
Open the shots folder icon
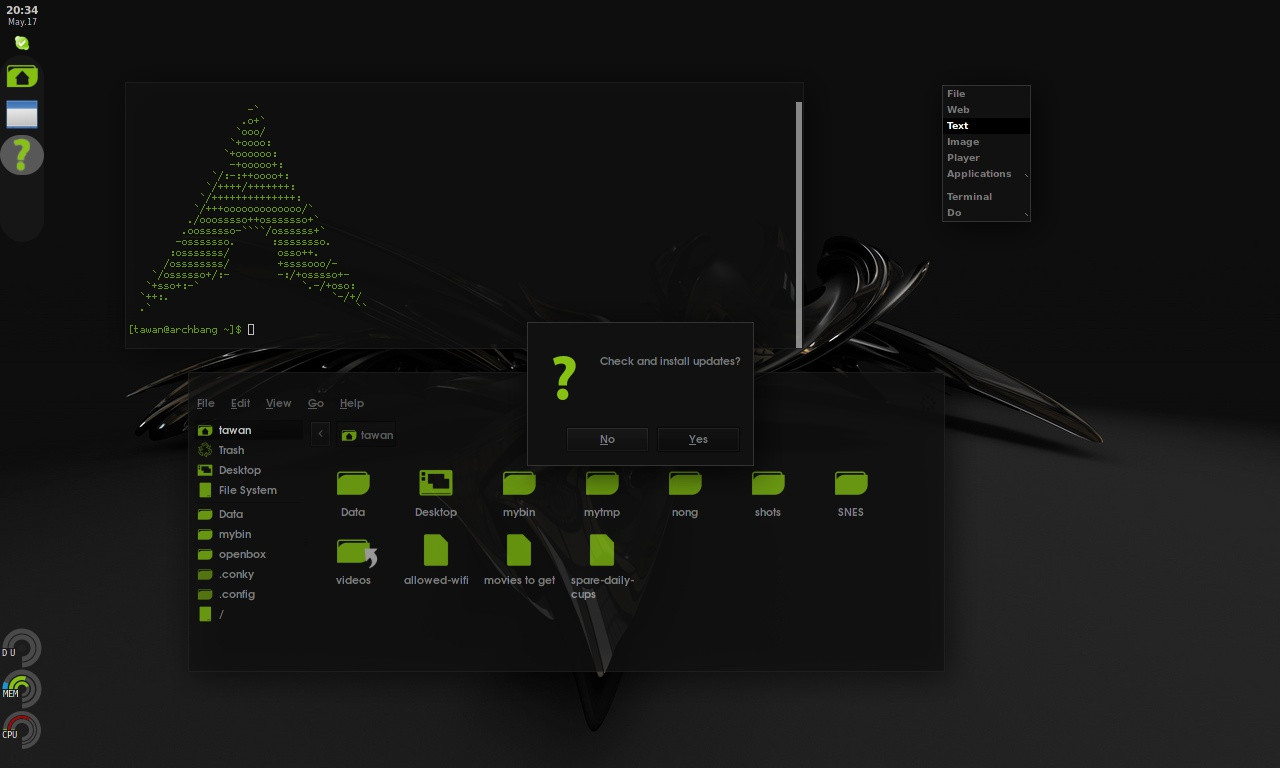click(768, 484)
